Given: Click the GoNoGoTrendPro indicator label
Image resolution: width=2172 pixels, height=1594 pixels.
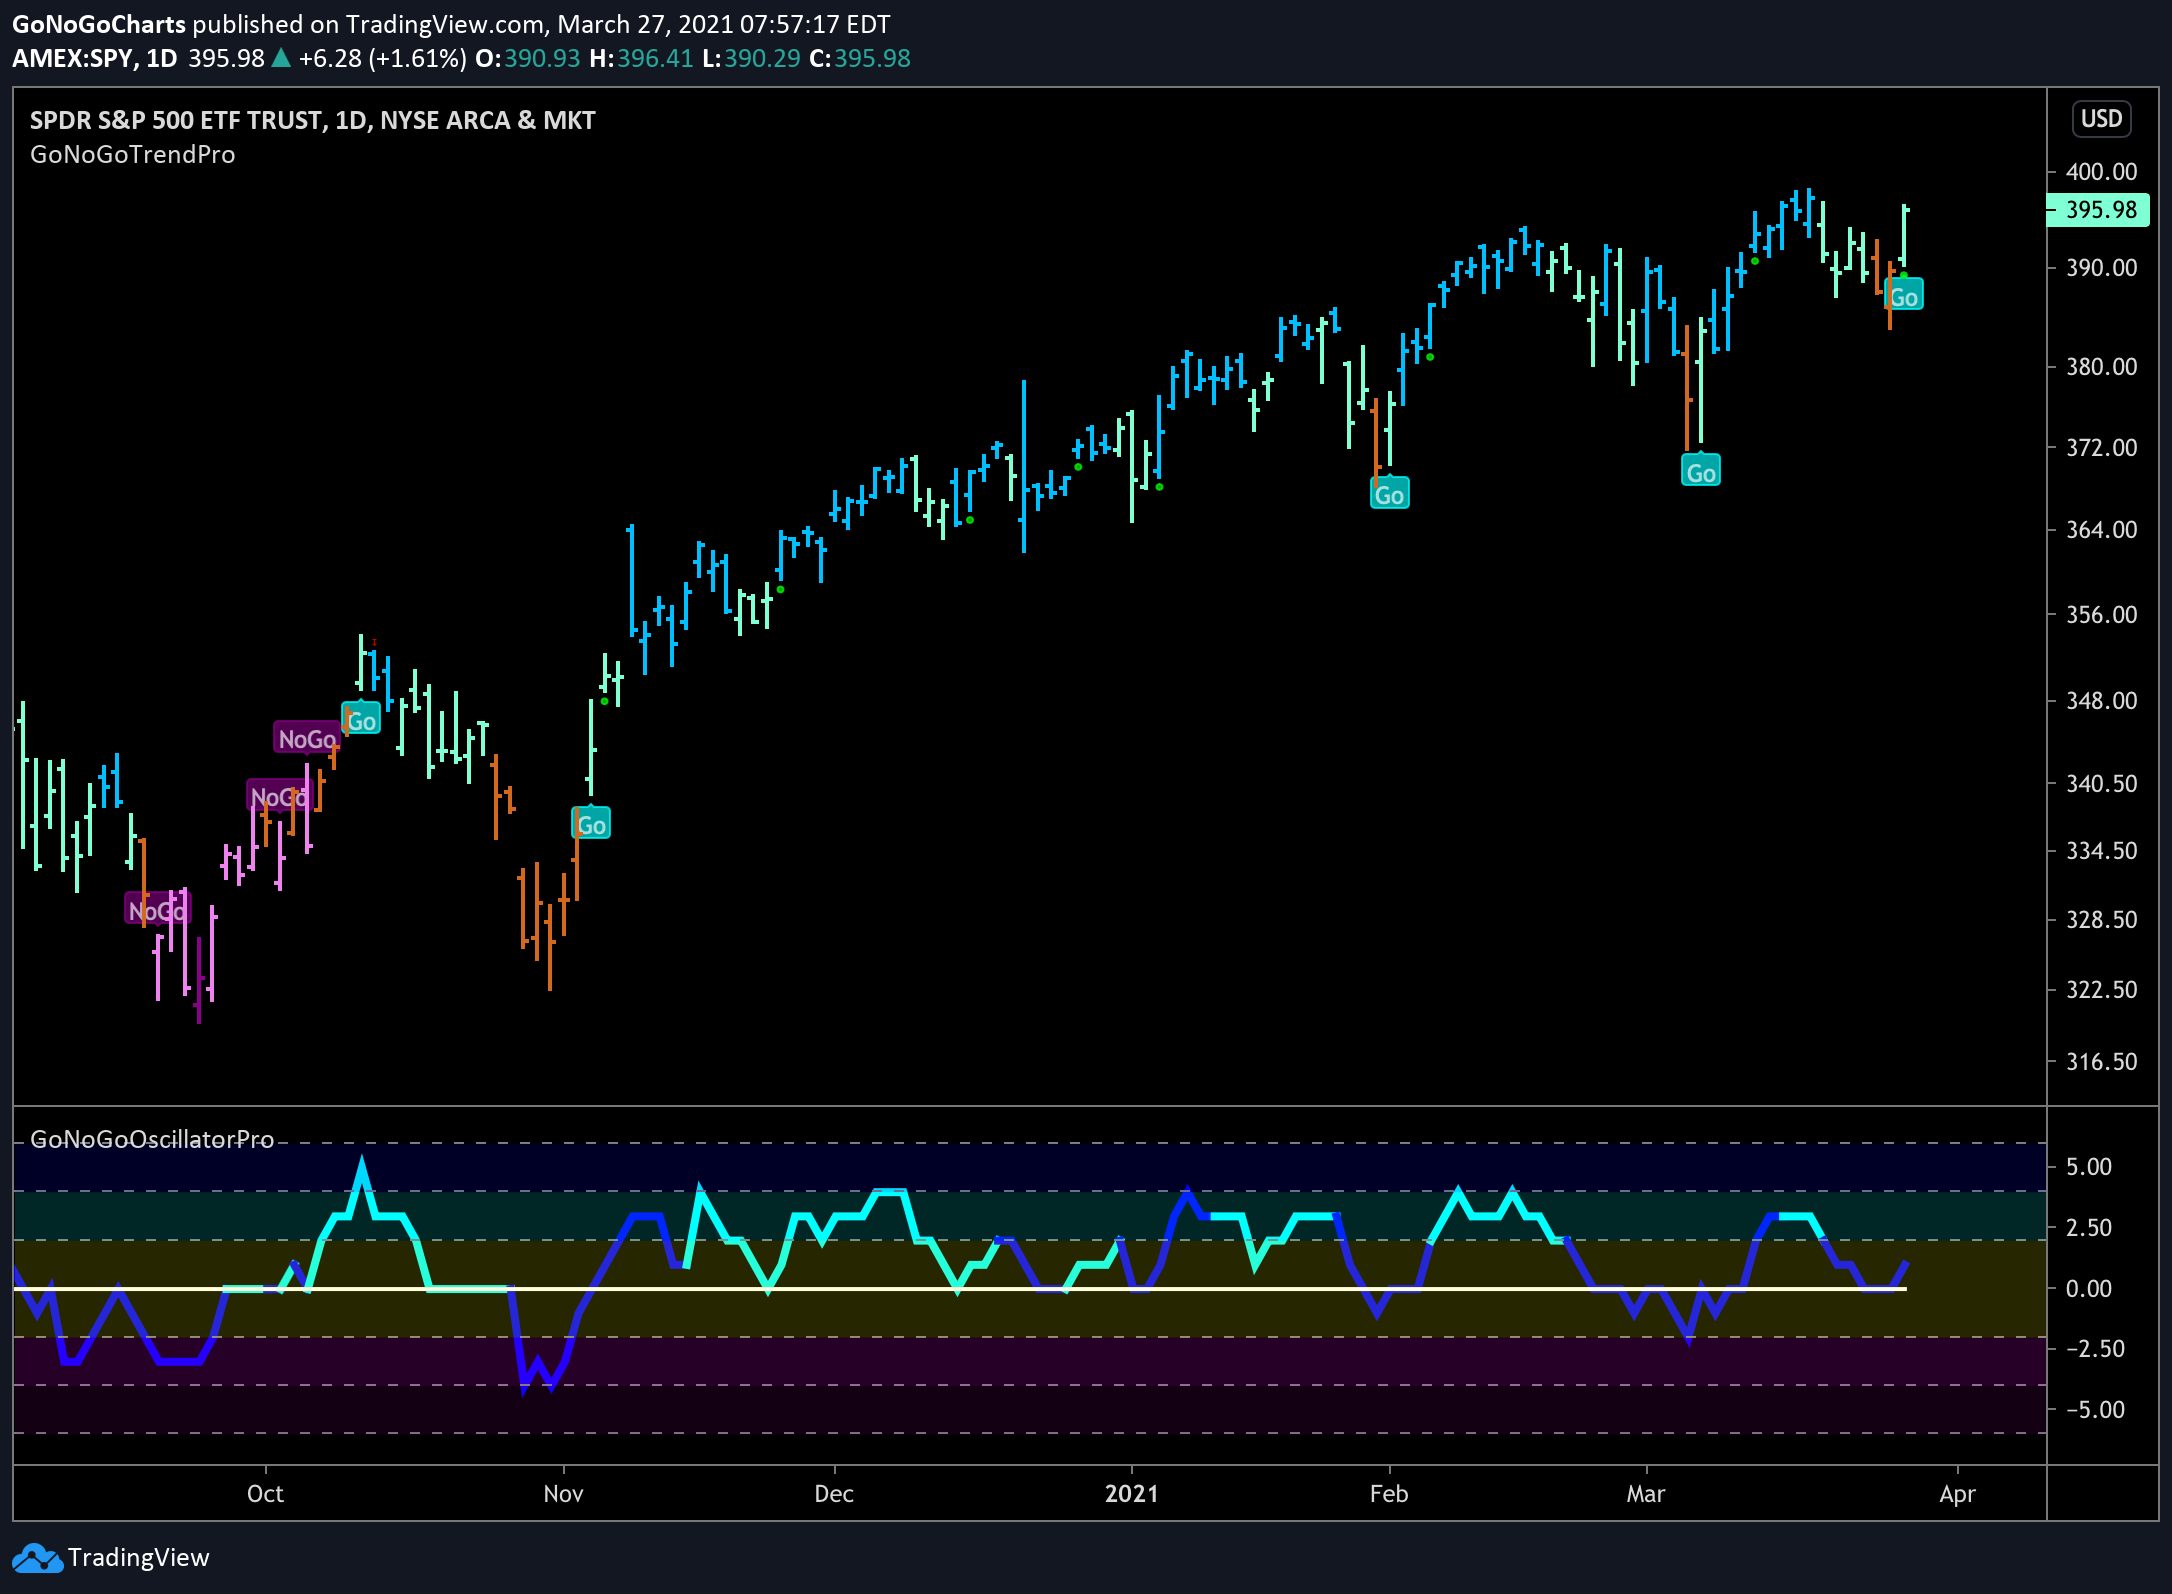Looking at the screenshot, I should pos(133,155).
